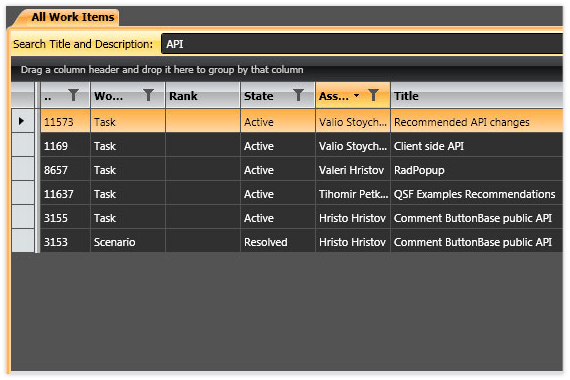The height and width of the screenshot is (380, 570).
Task: Click Task type cell in row 3155
Action: click(128, 217)
